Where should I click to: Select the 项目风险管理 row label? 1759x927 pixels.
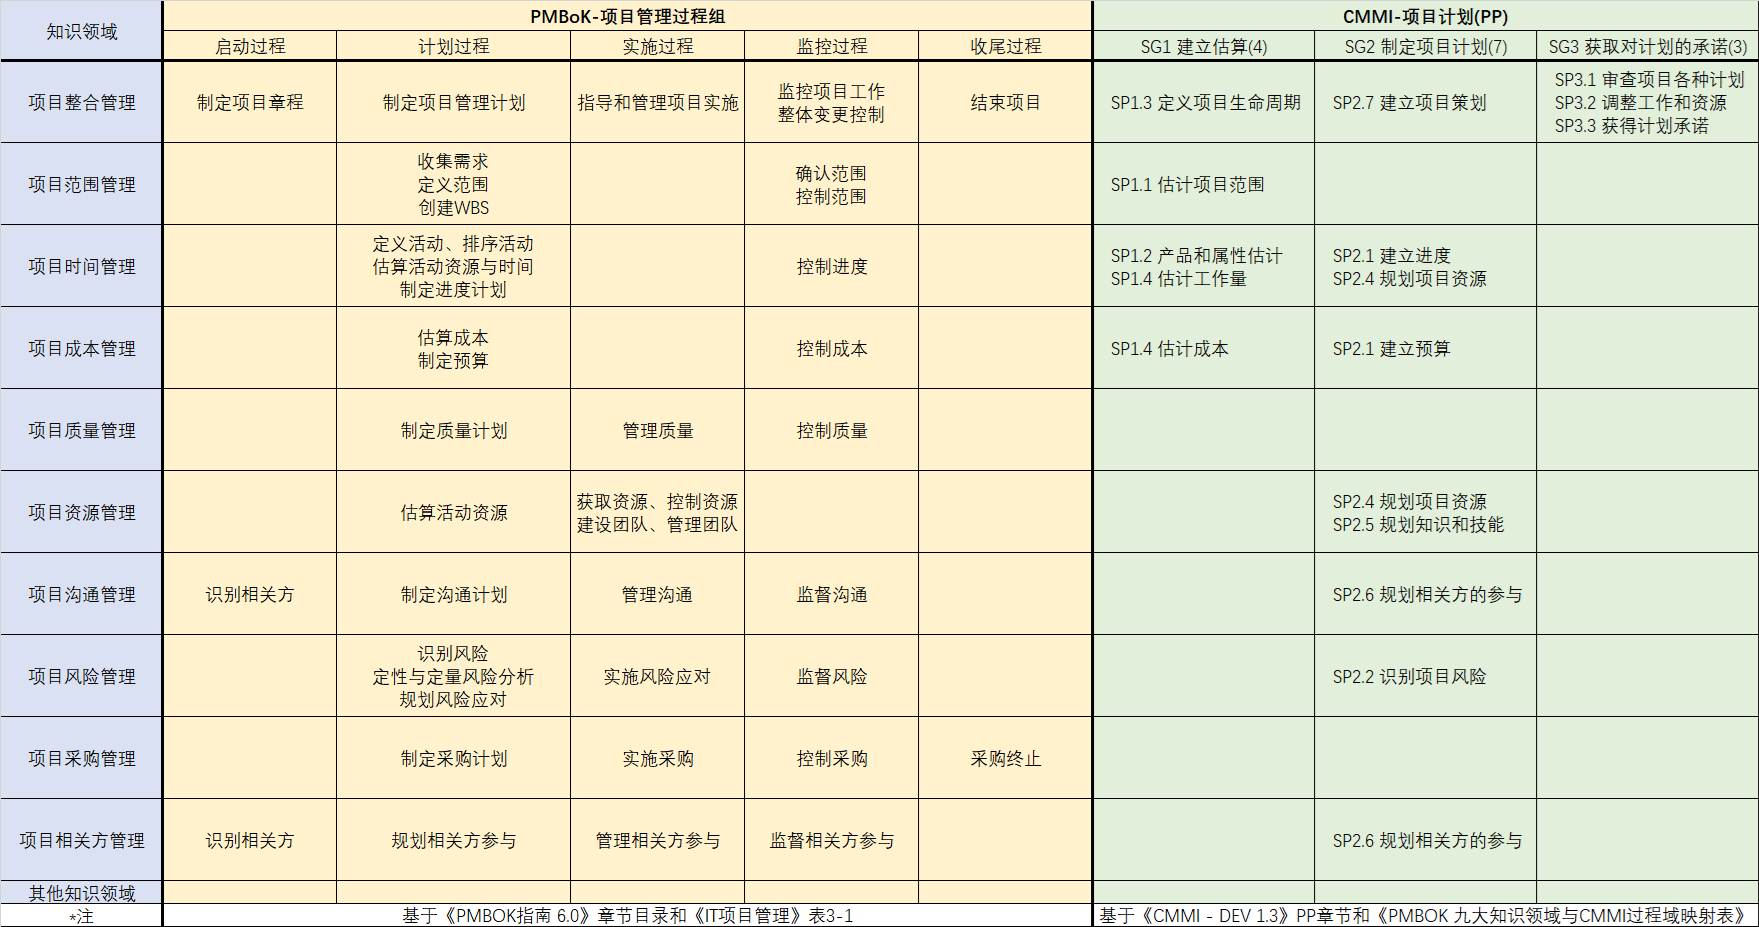81,676
